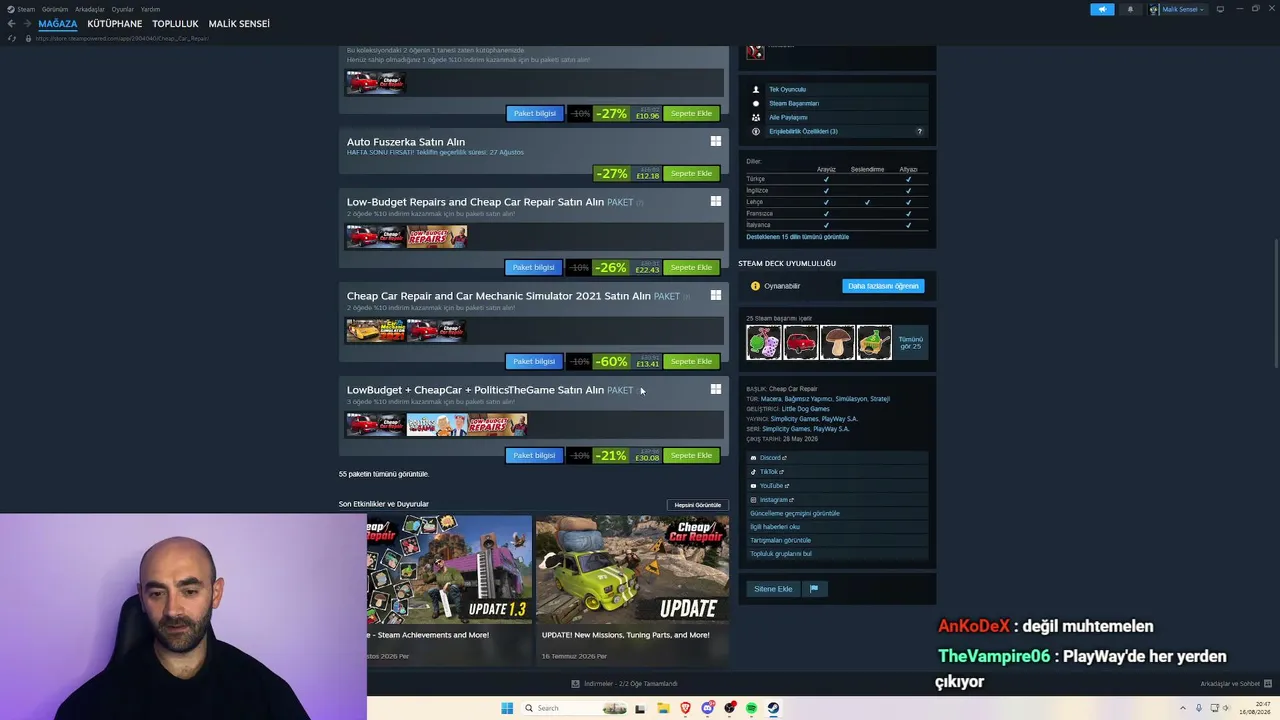Click the Daha fazlasını öğrenin button
The image size is (1280, 720).
pos(883,286)
